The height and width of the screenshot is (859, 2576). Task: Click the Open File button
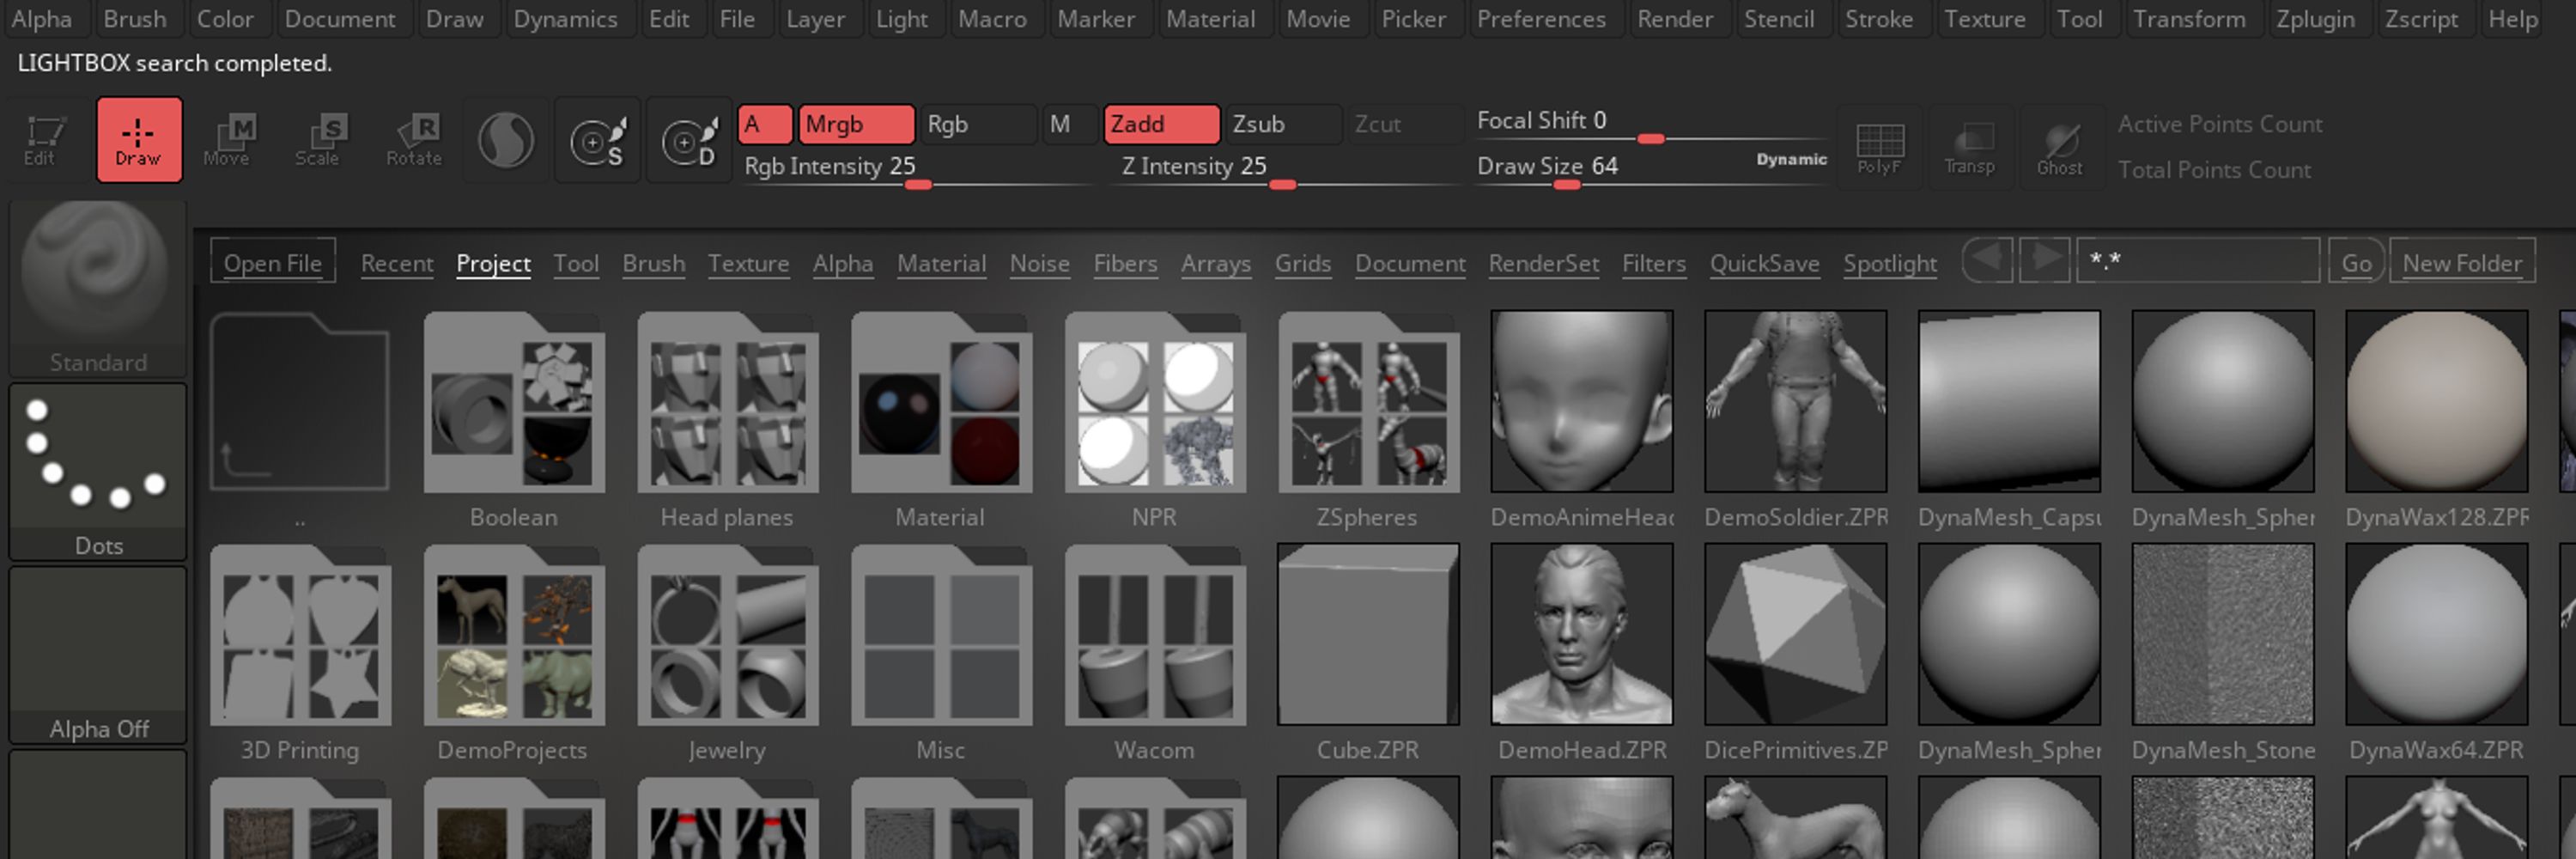272,261
